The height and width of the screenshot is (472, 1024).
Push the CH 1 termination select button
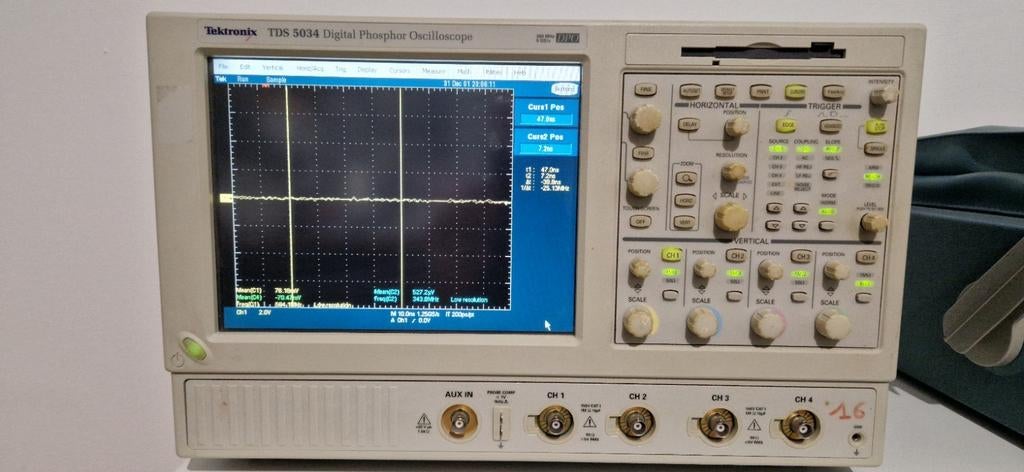coord(670,295)
